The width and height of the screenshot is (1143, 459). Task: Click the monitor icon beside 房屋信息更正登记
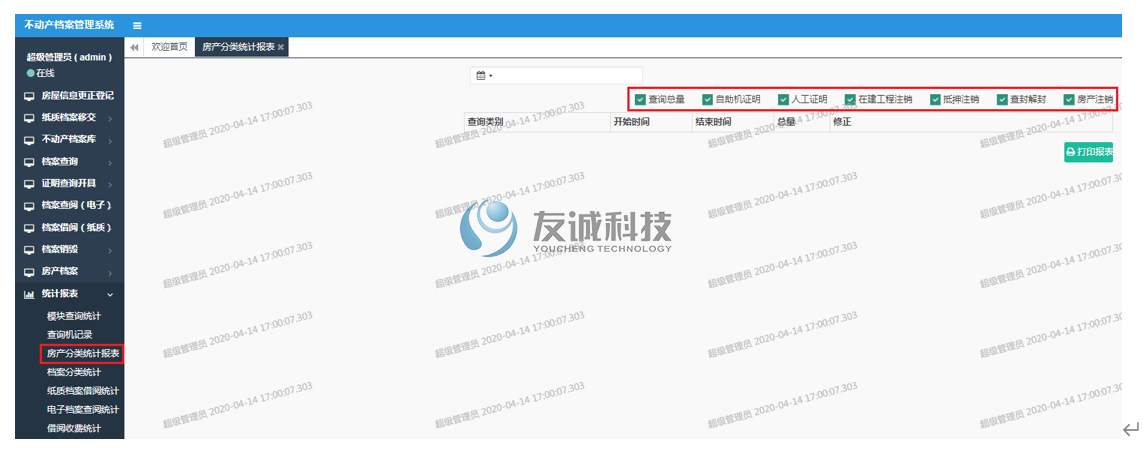coord(29,96)
